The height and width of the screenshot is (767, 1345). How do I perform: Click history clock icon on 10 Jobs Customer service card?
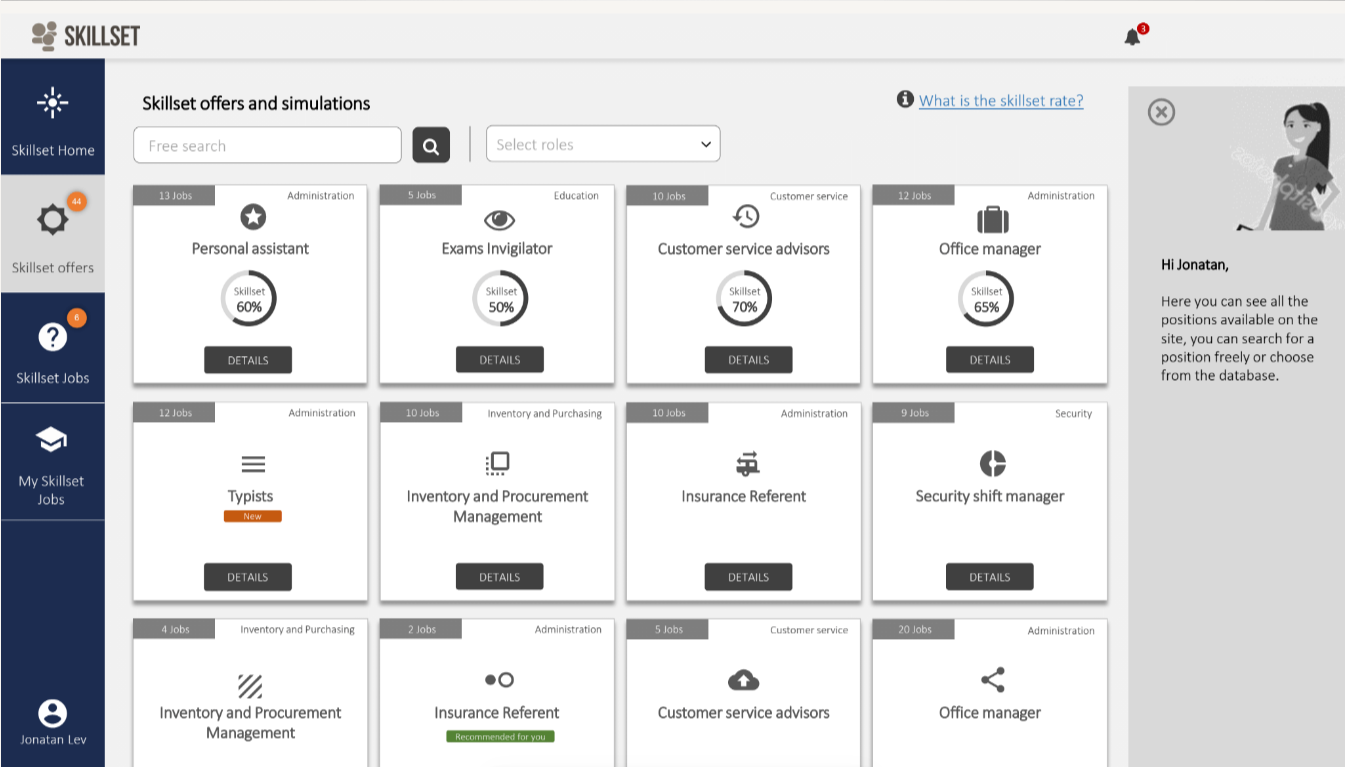point(745,216)
